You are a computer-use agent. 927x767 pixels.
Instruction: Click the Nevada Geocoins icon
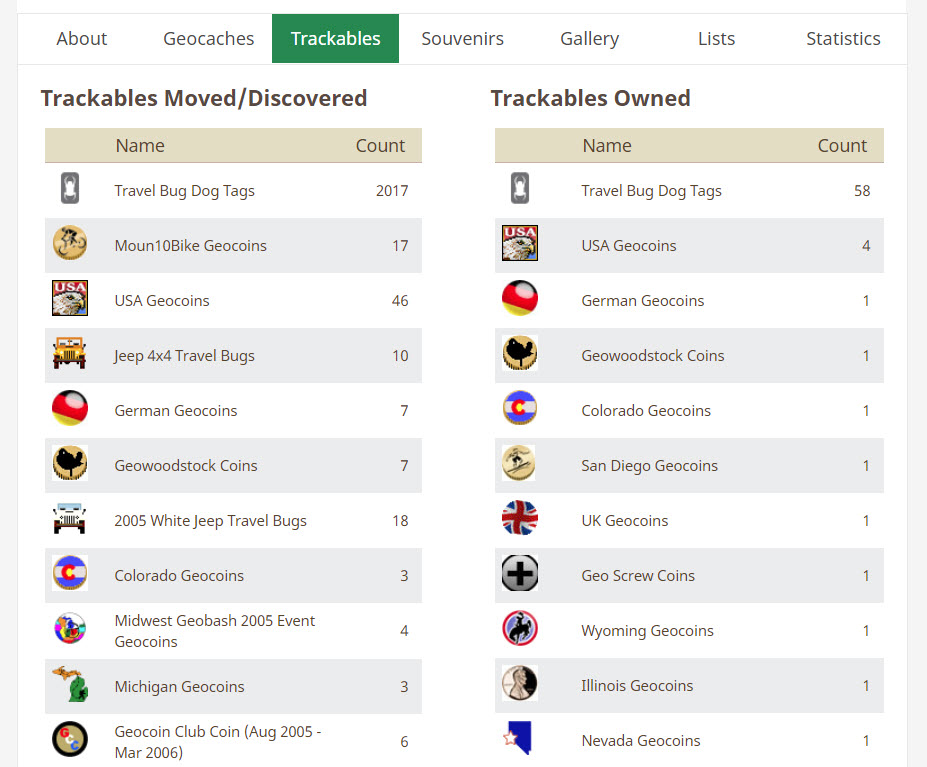click(518, 739)
